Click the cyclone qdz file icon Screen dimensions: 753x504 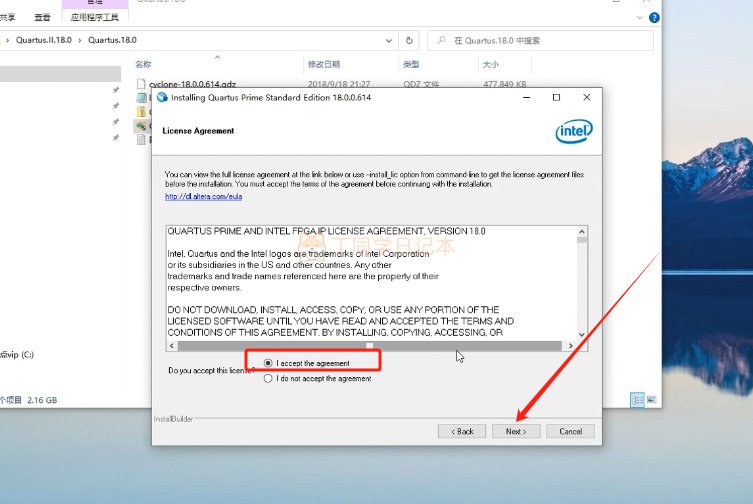(x=141, y=84)
